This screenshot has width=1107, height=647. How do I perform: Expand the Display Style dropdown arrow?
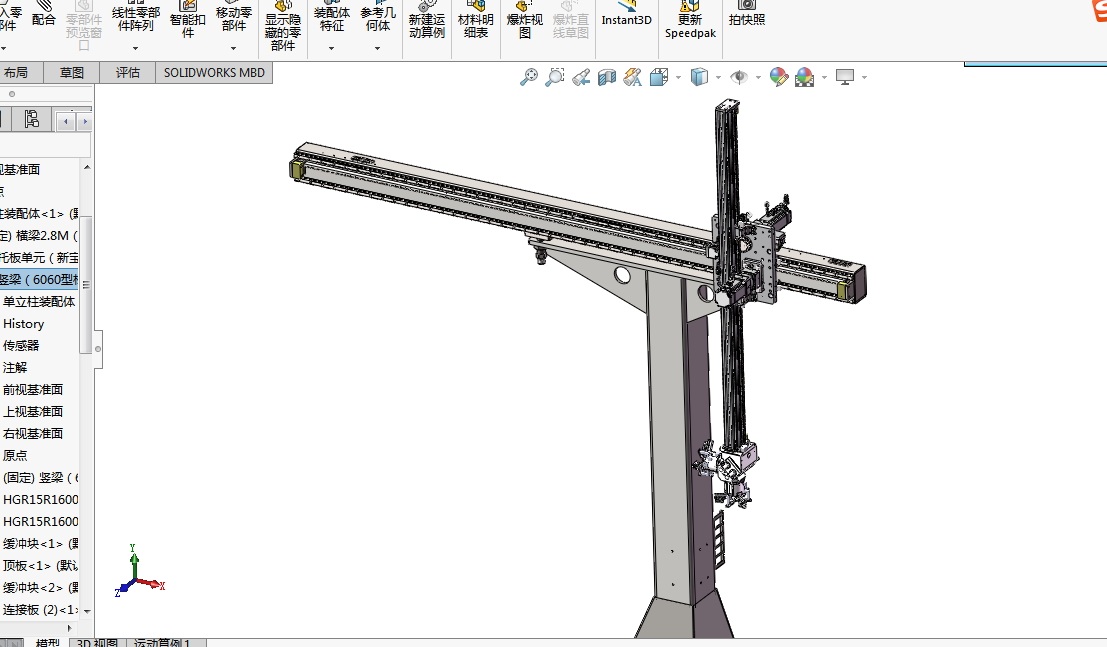[x=720, y=77]
